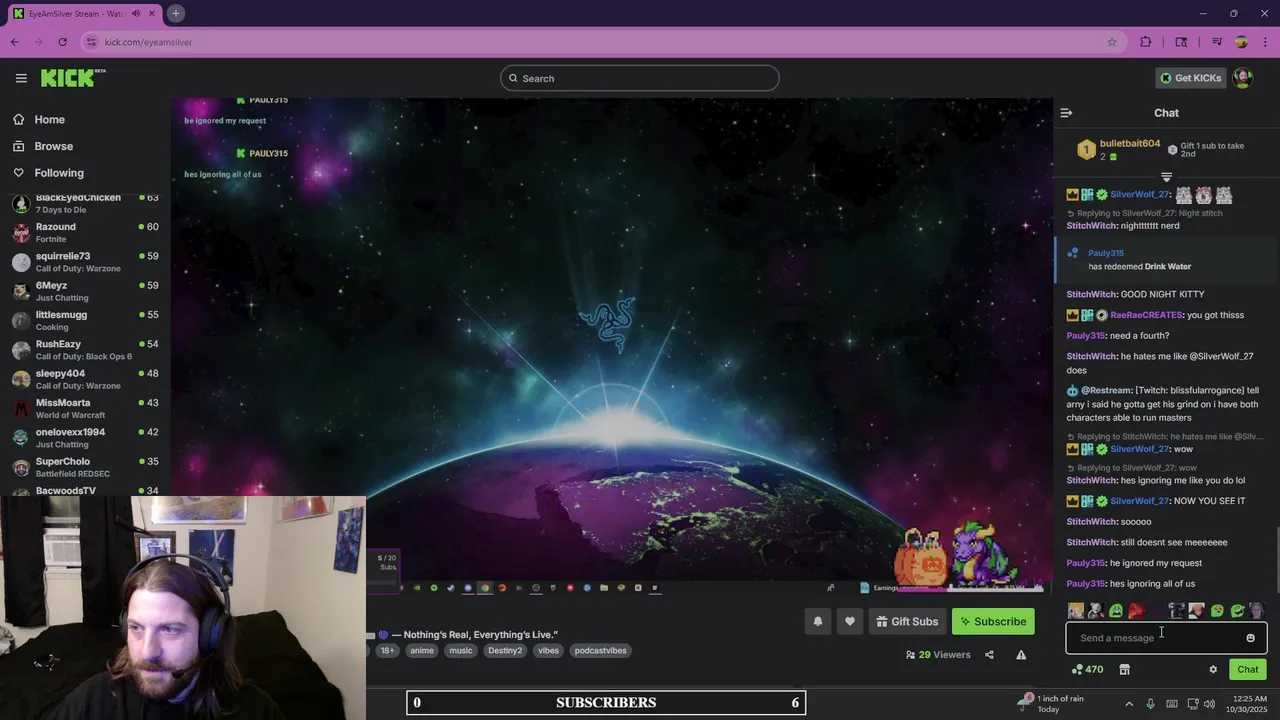Image resolution: width=1280 pixels, height=720 pixels.
Task: Click the Gift Subs button
Action: [907, 622]
